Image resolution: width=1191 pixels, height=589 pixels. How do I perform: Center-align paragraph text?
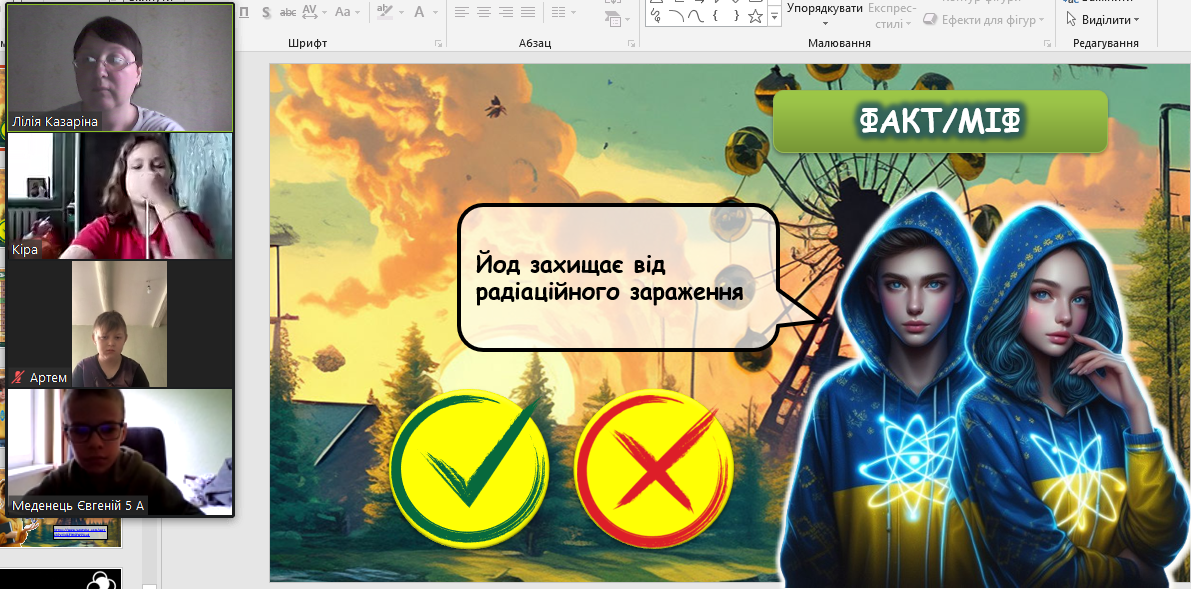click(483, 11)
